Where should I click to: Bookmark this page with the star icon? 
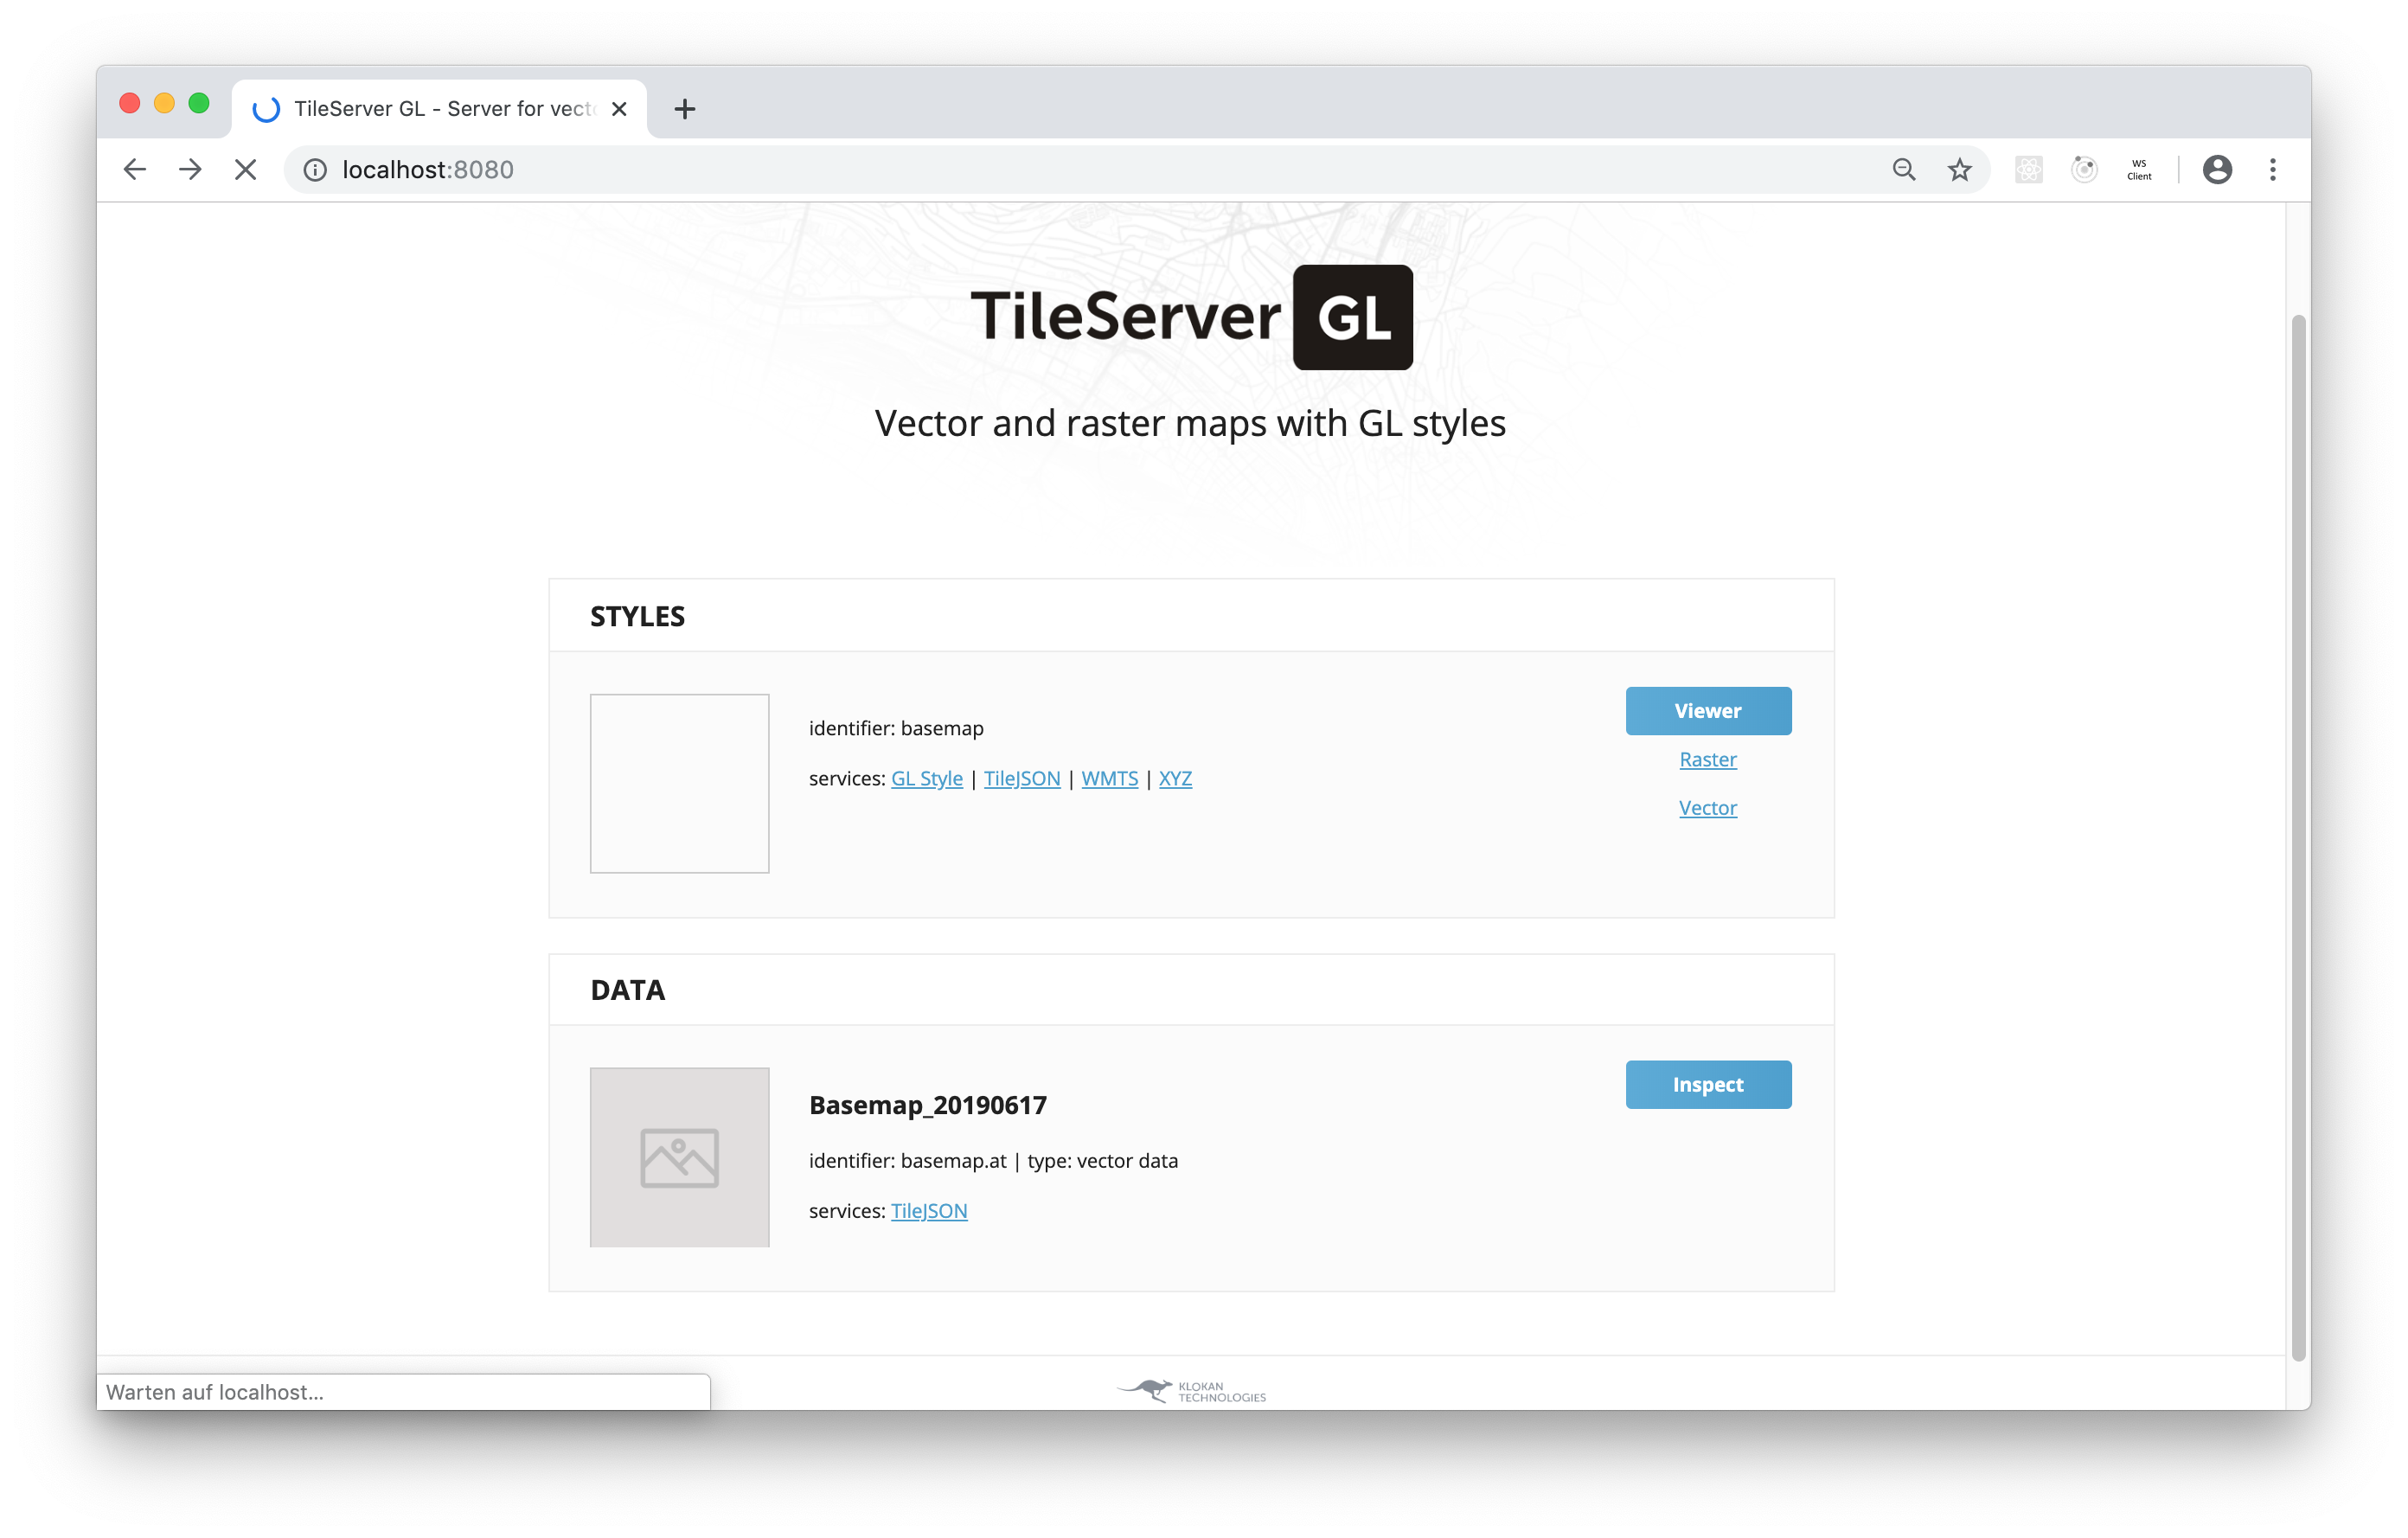click(1960, 170)
